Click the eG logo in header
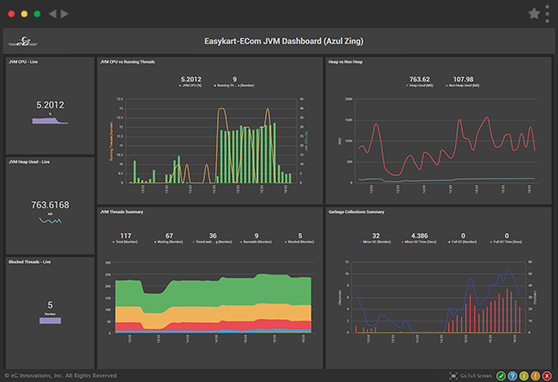Screen dimensions: 558x382 click(x=23, y=42)
